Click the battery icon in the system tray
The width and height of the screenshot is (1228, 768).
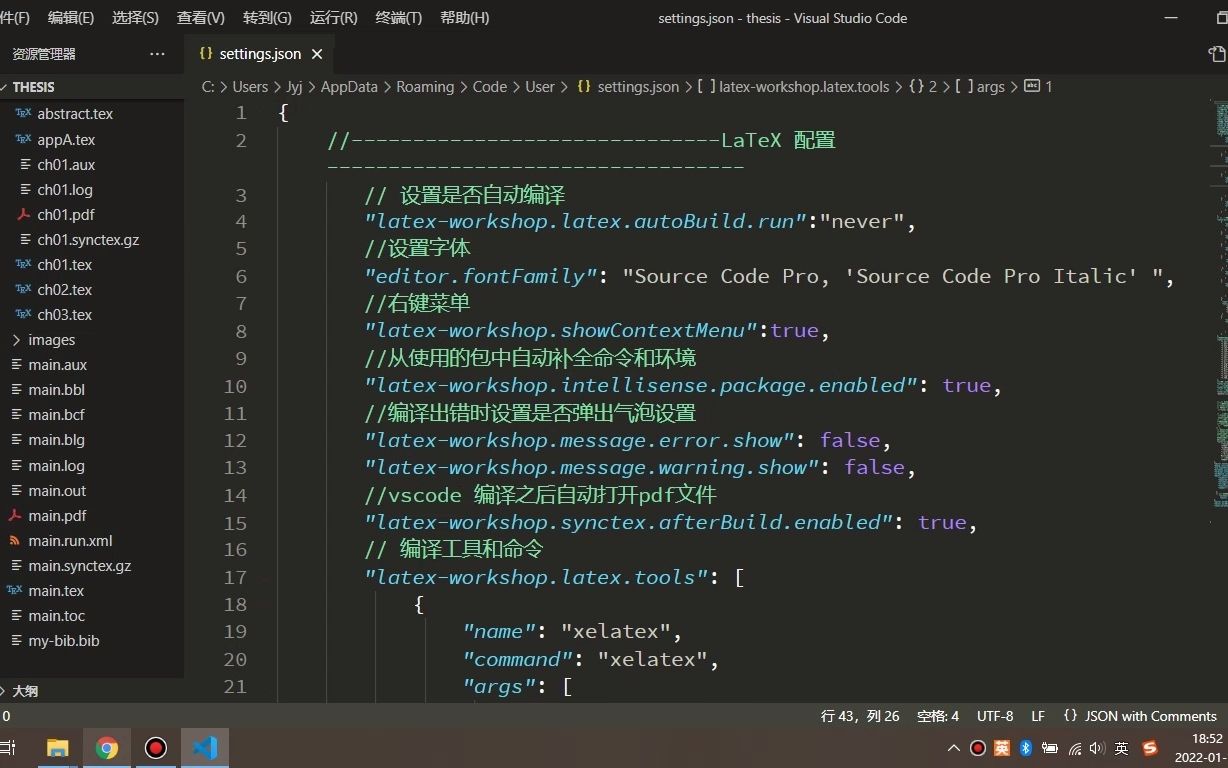[1050, 748]
